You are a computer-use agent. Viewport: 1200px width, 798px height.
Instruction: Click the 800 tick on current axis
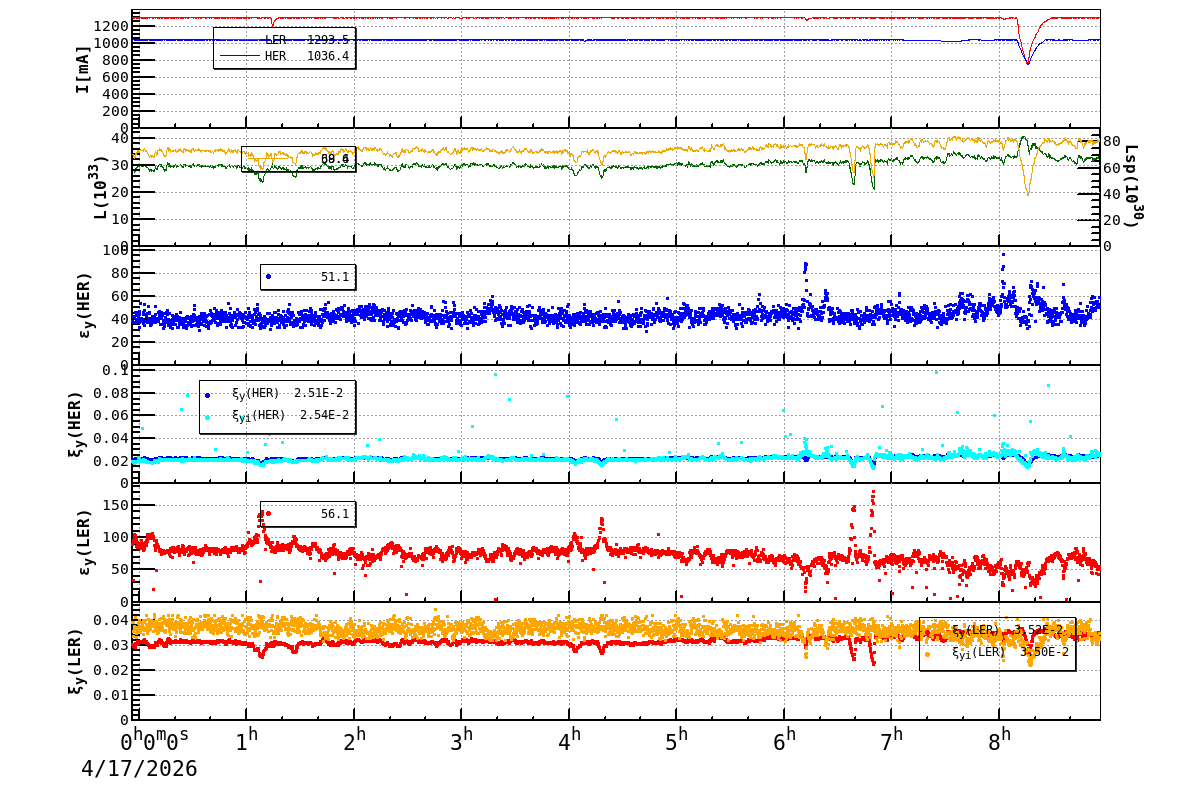114,60
